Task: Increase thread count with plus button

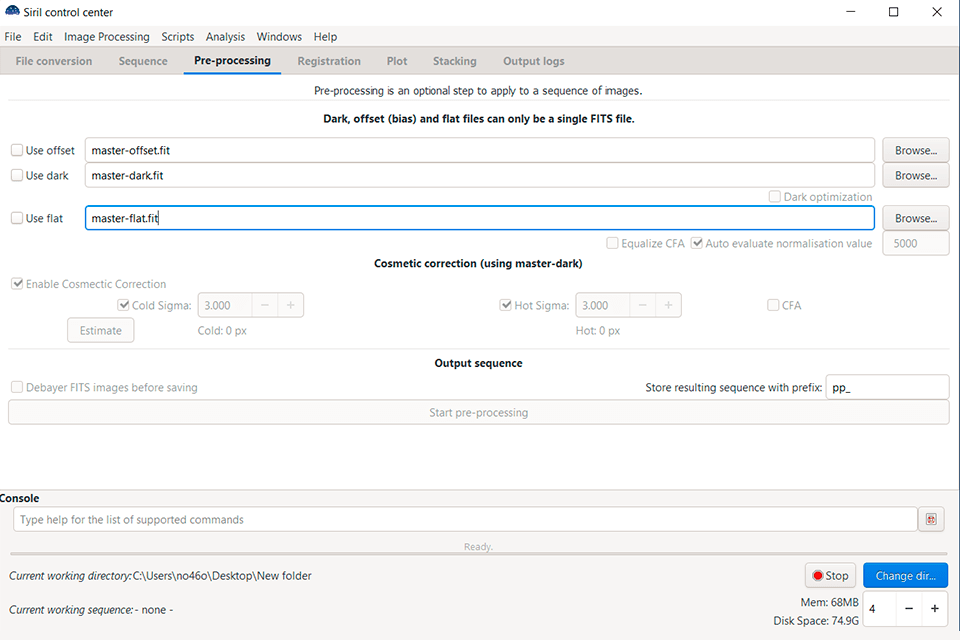Action: pyautogui.click(x=934, y=608)
